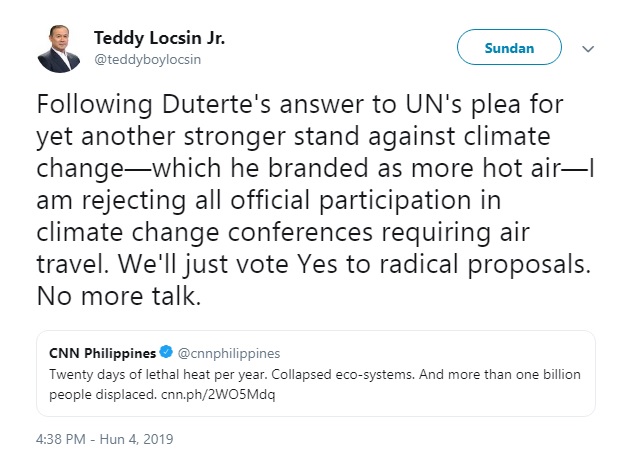Image resolution: width=633 pixels, height=457 pixels.
Task: Click Teddy Locsin Jr.'s profile avatar
Action: point(59,48)
